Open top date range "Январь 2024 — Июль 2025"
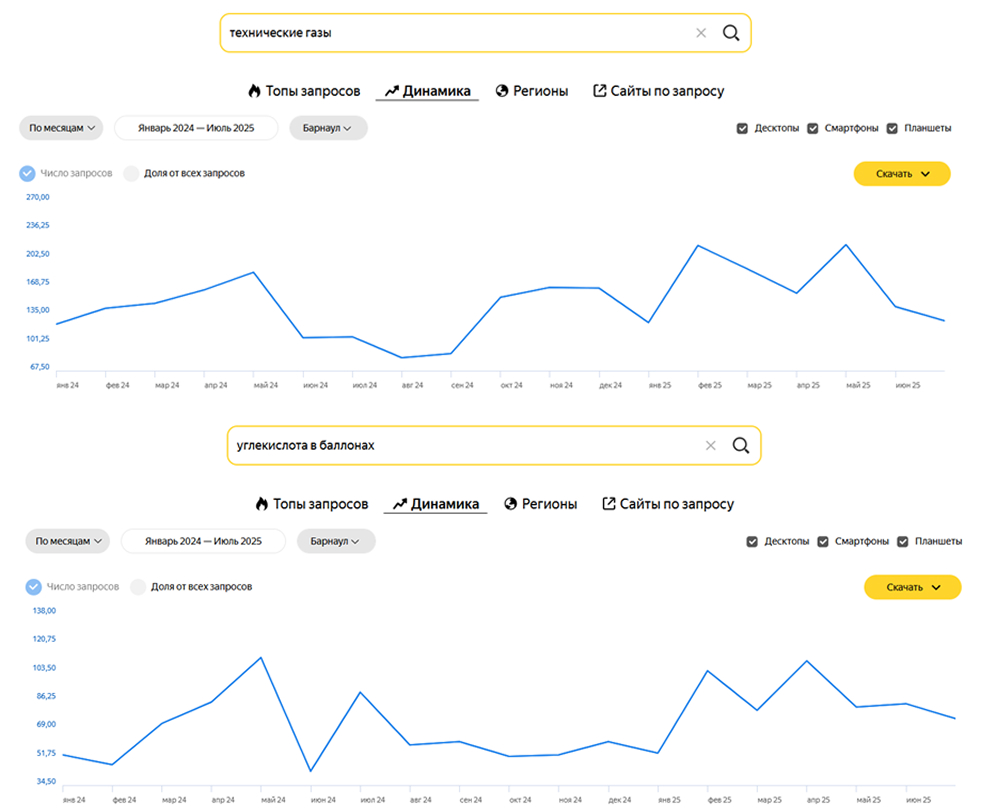Screen dimensions: 981x812 tap(196, 128)
